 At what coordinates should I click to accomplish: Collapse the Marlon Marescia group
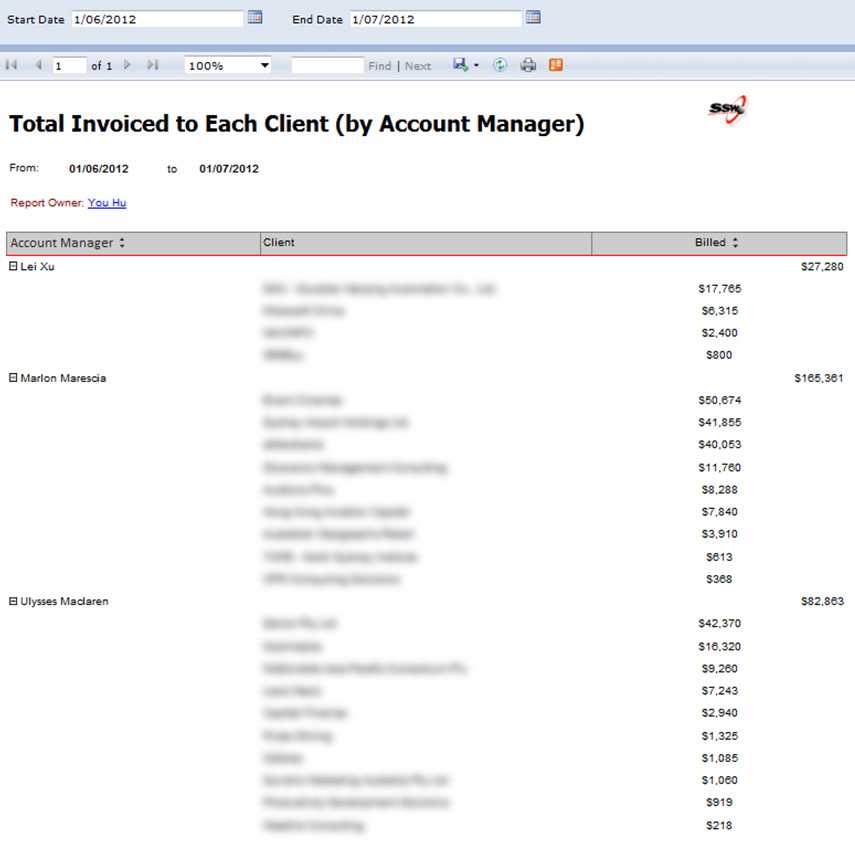coord(14,378)
